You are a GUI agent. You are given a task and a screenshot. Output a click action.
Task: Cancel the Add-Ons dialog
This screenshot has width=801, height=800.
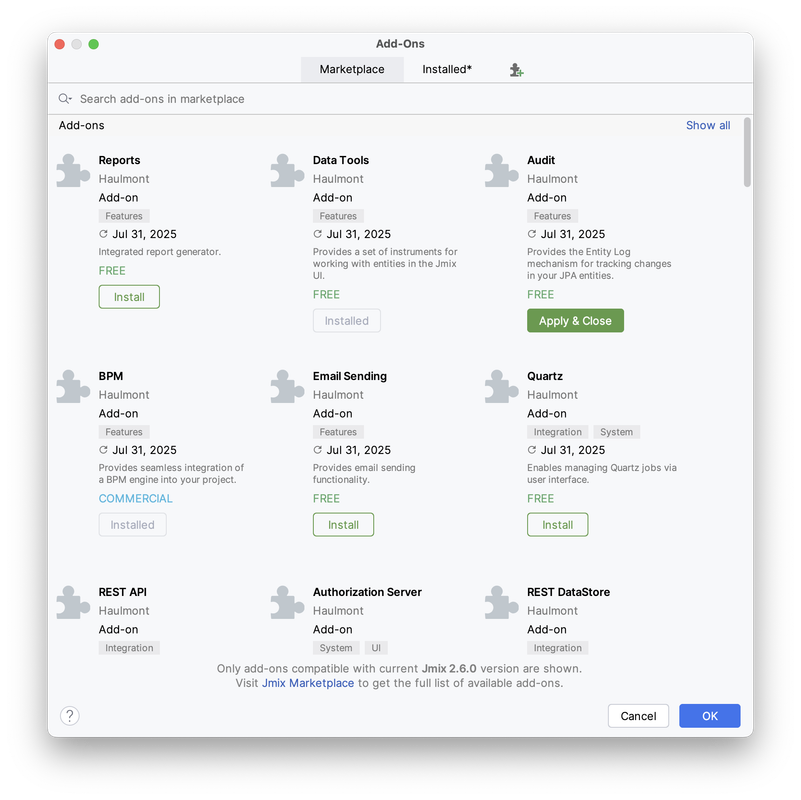638,716
